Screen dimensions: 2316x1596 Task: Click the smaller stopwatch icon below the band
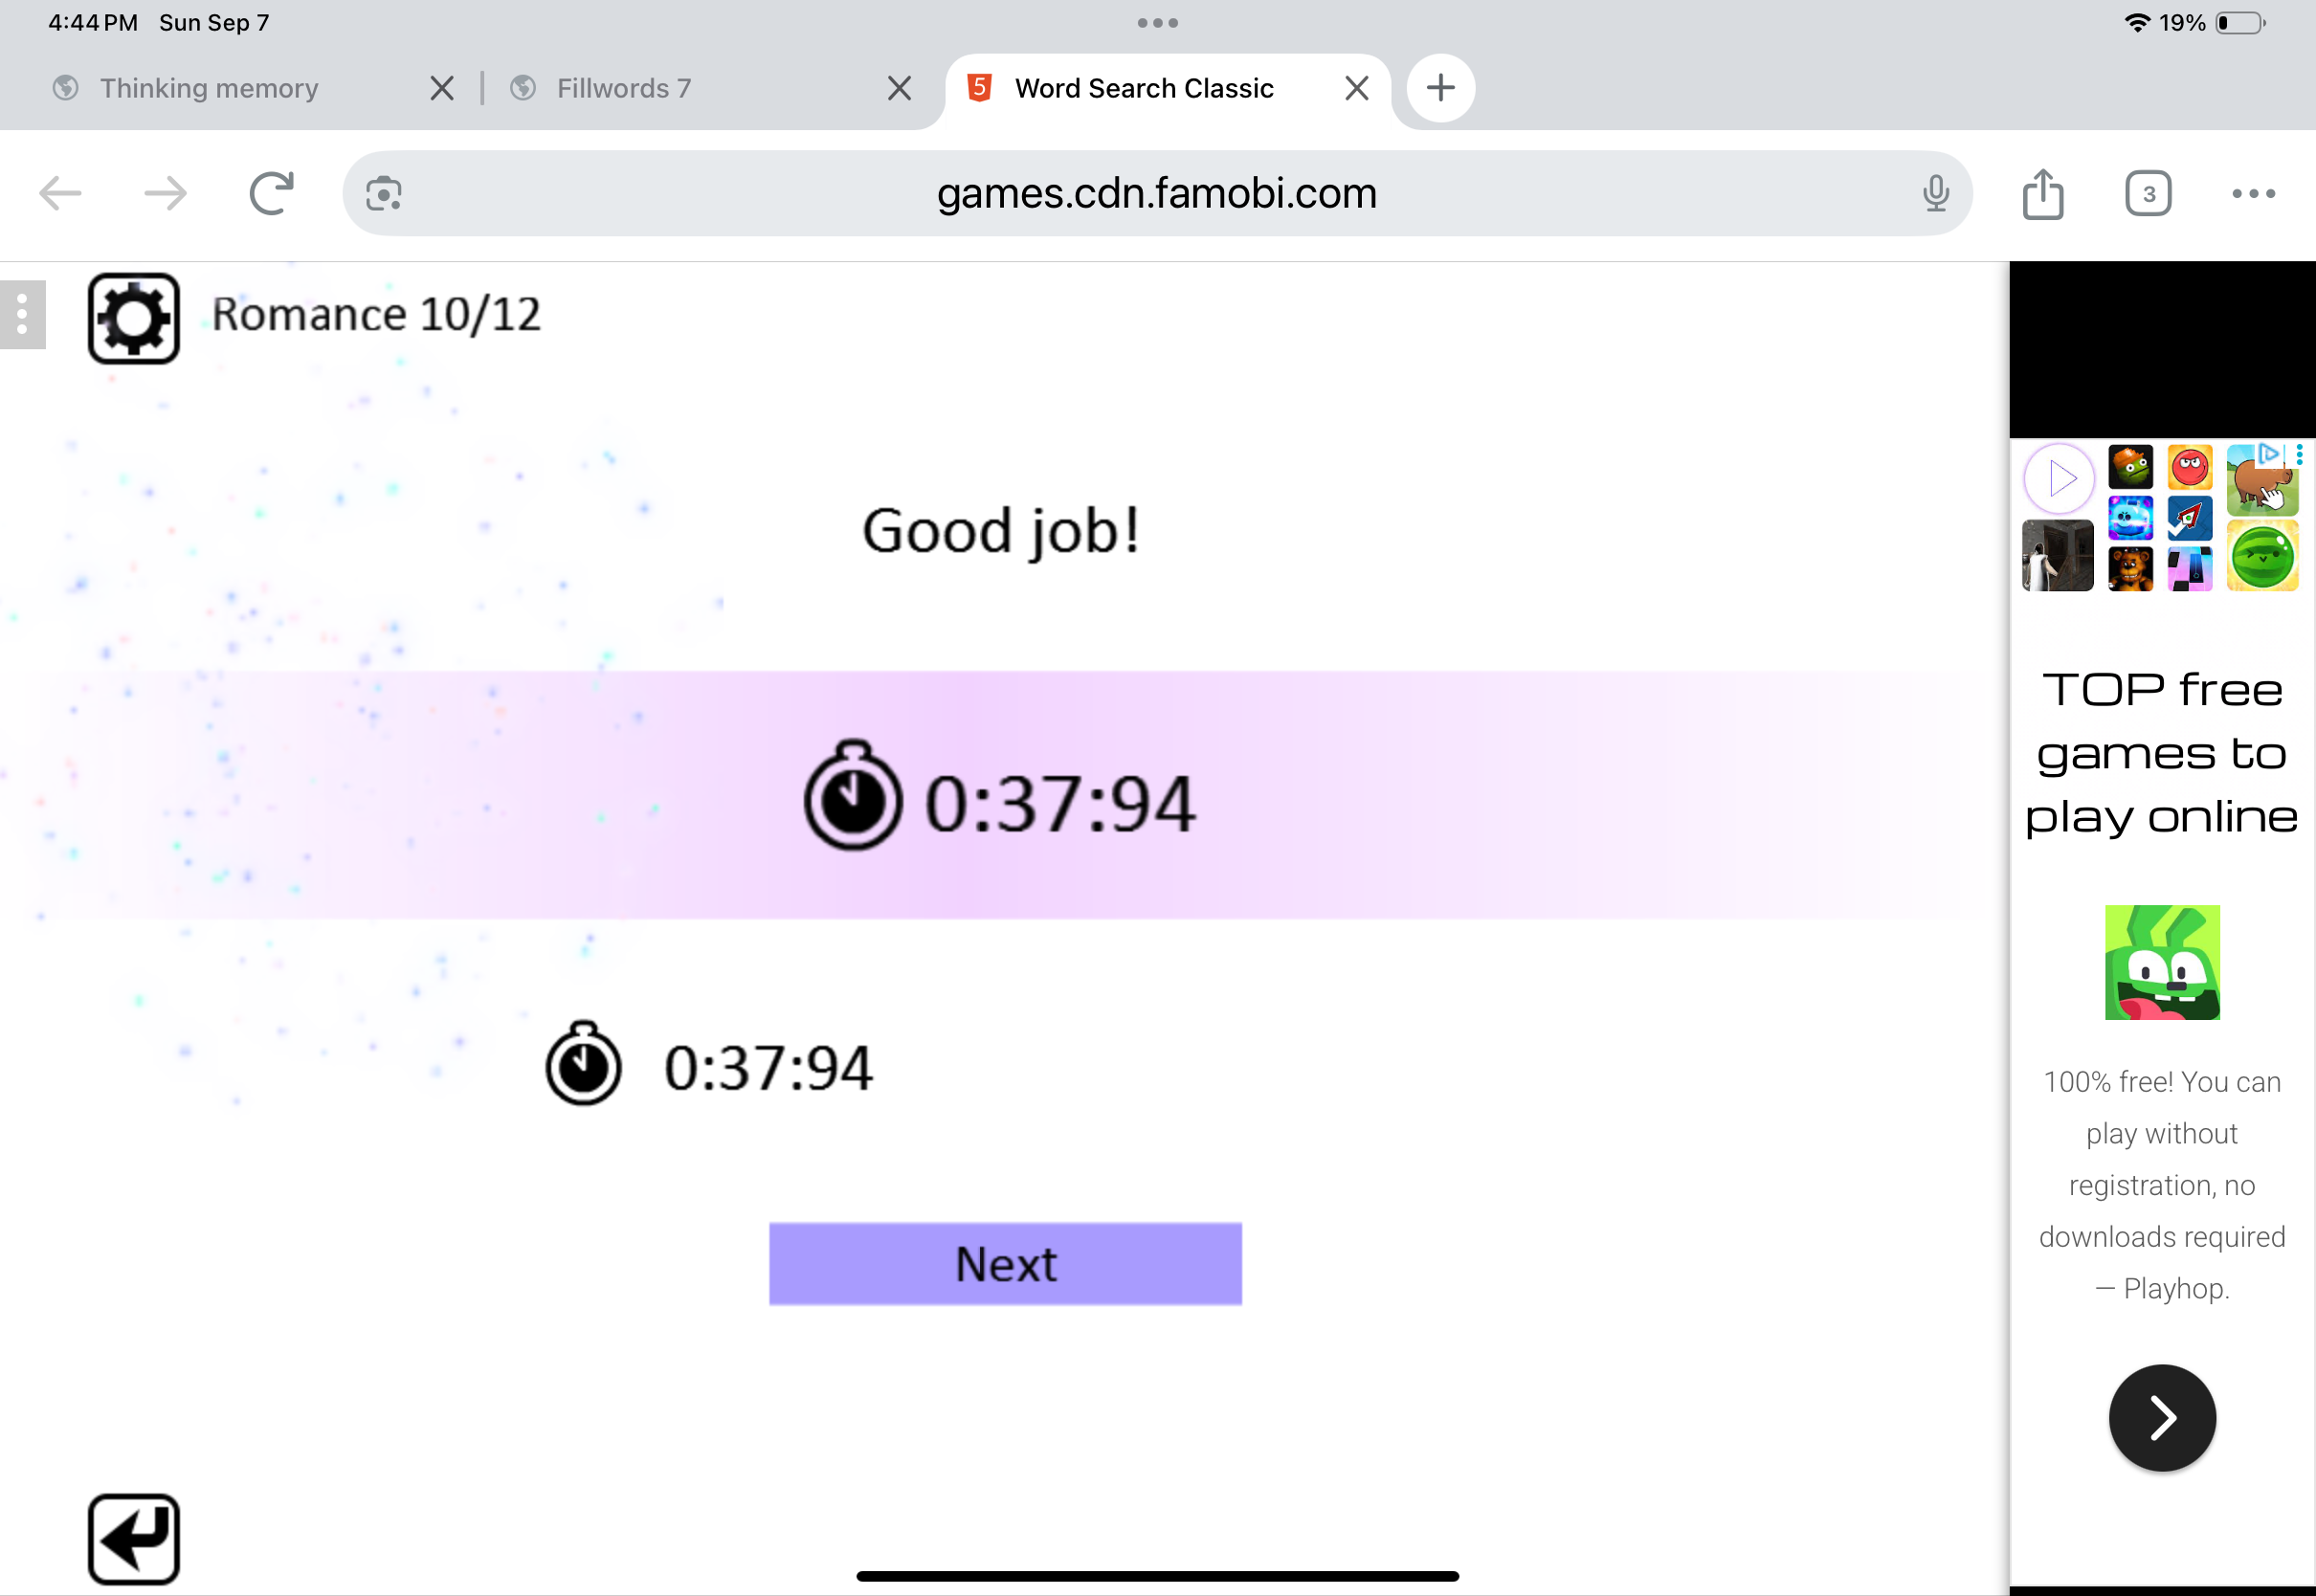(583, 1063)
